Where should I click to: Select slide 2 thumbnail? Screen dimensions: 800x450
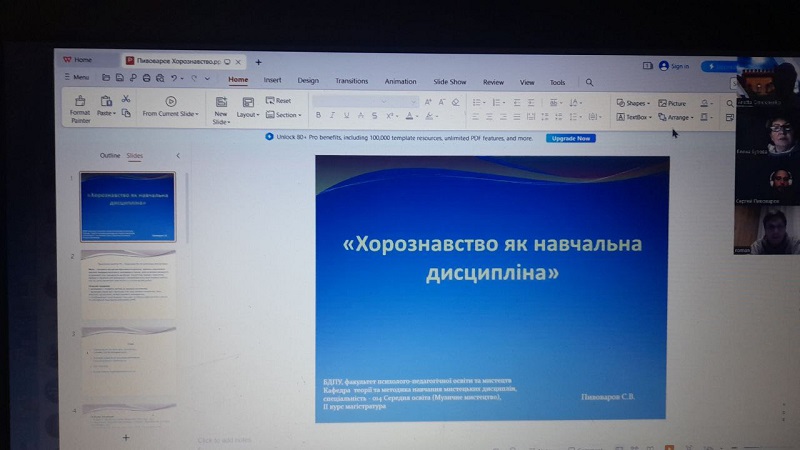point(129,284)
